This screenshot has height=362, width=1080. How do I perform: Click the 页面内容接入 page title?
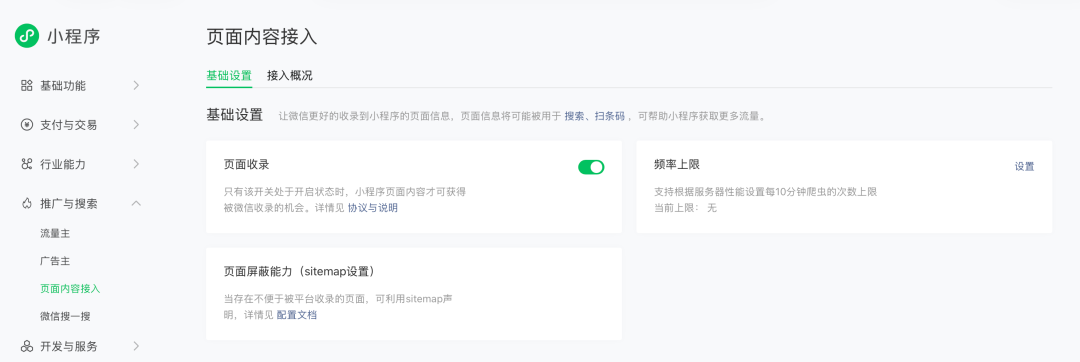(x=262, y=37)
